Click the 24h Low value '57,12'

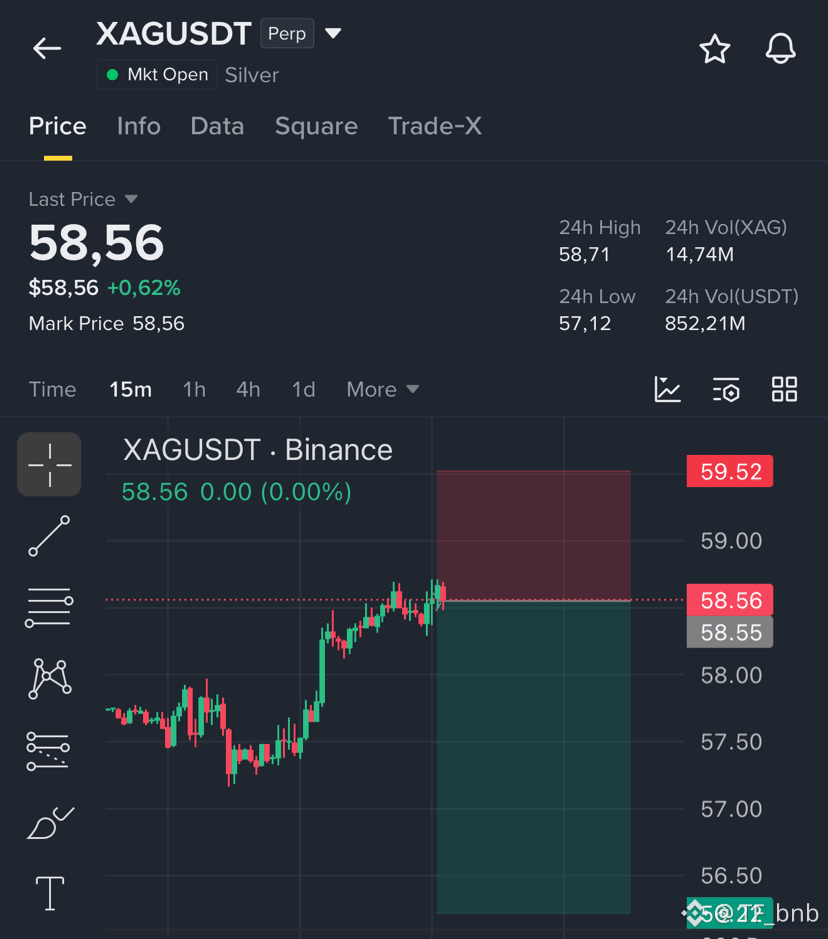point(585,323)
